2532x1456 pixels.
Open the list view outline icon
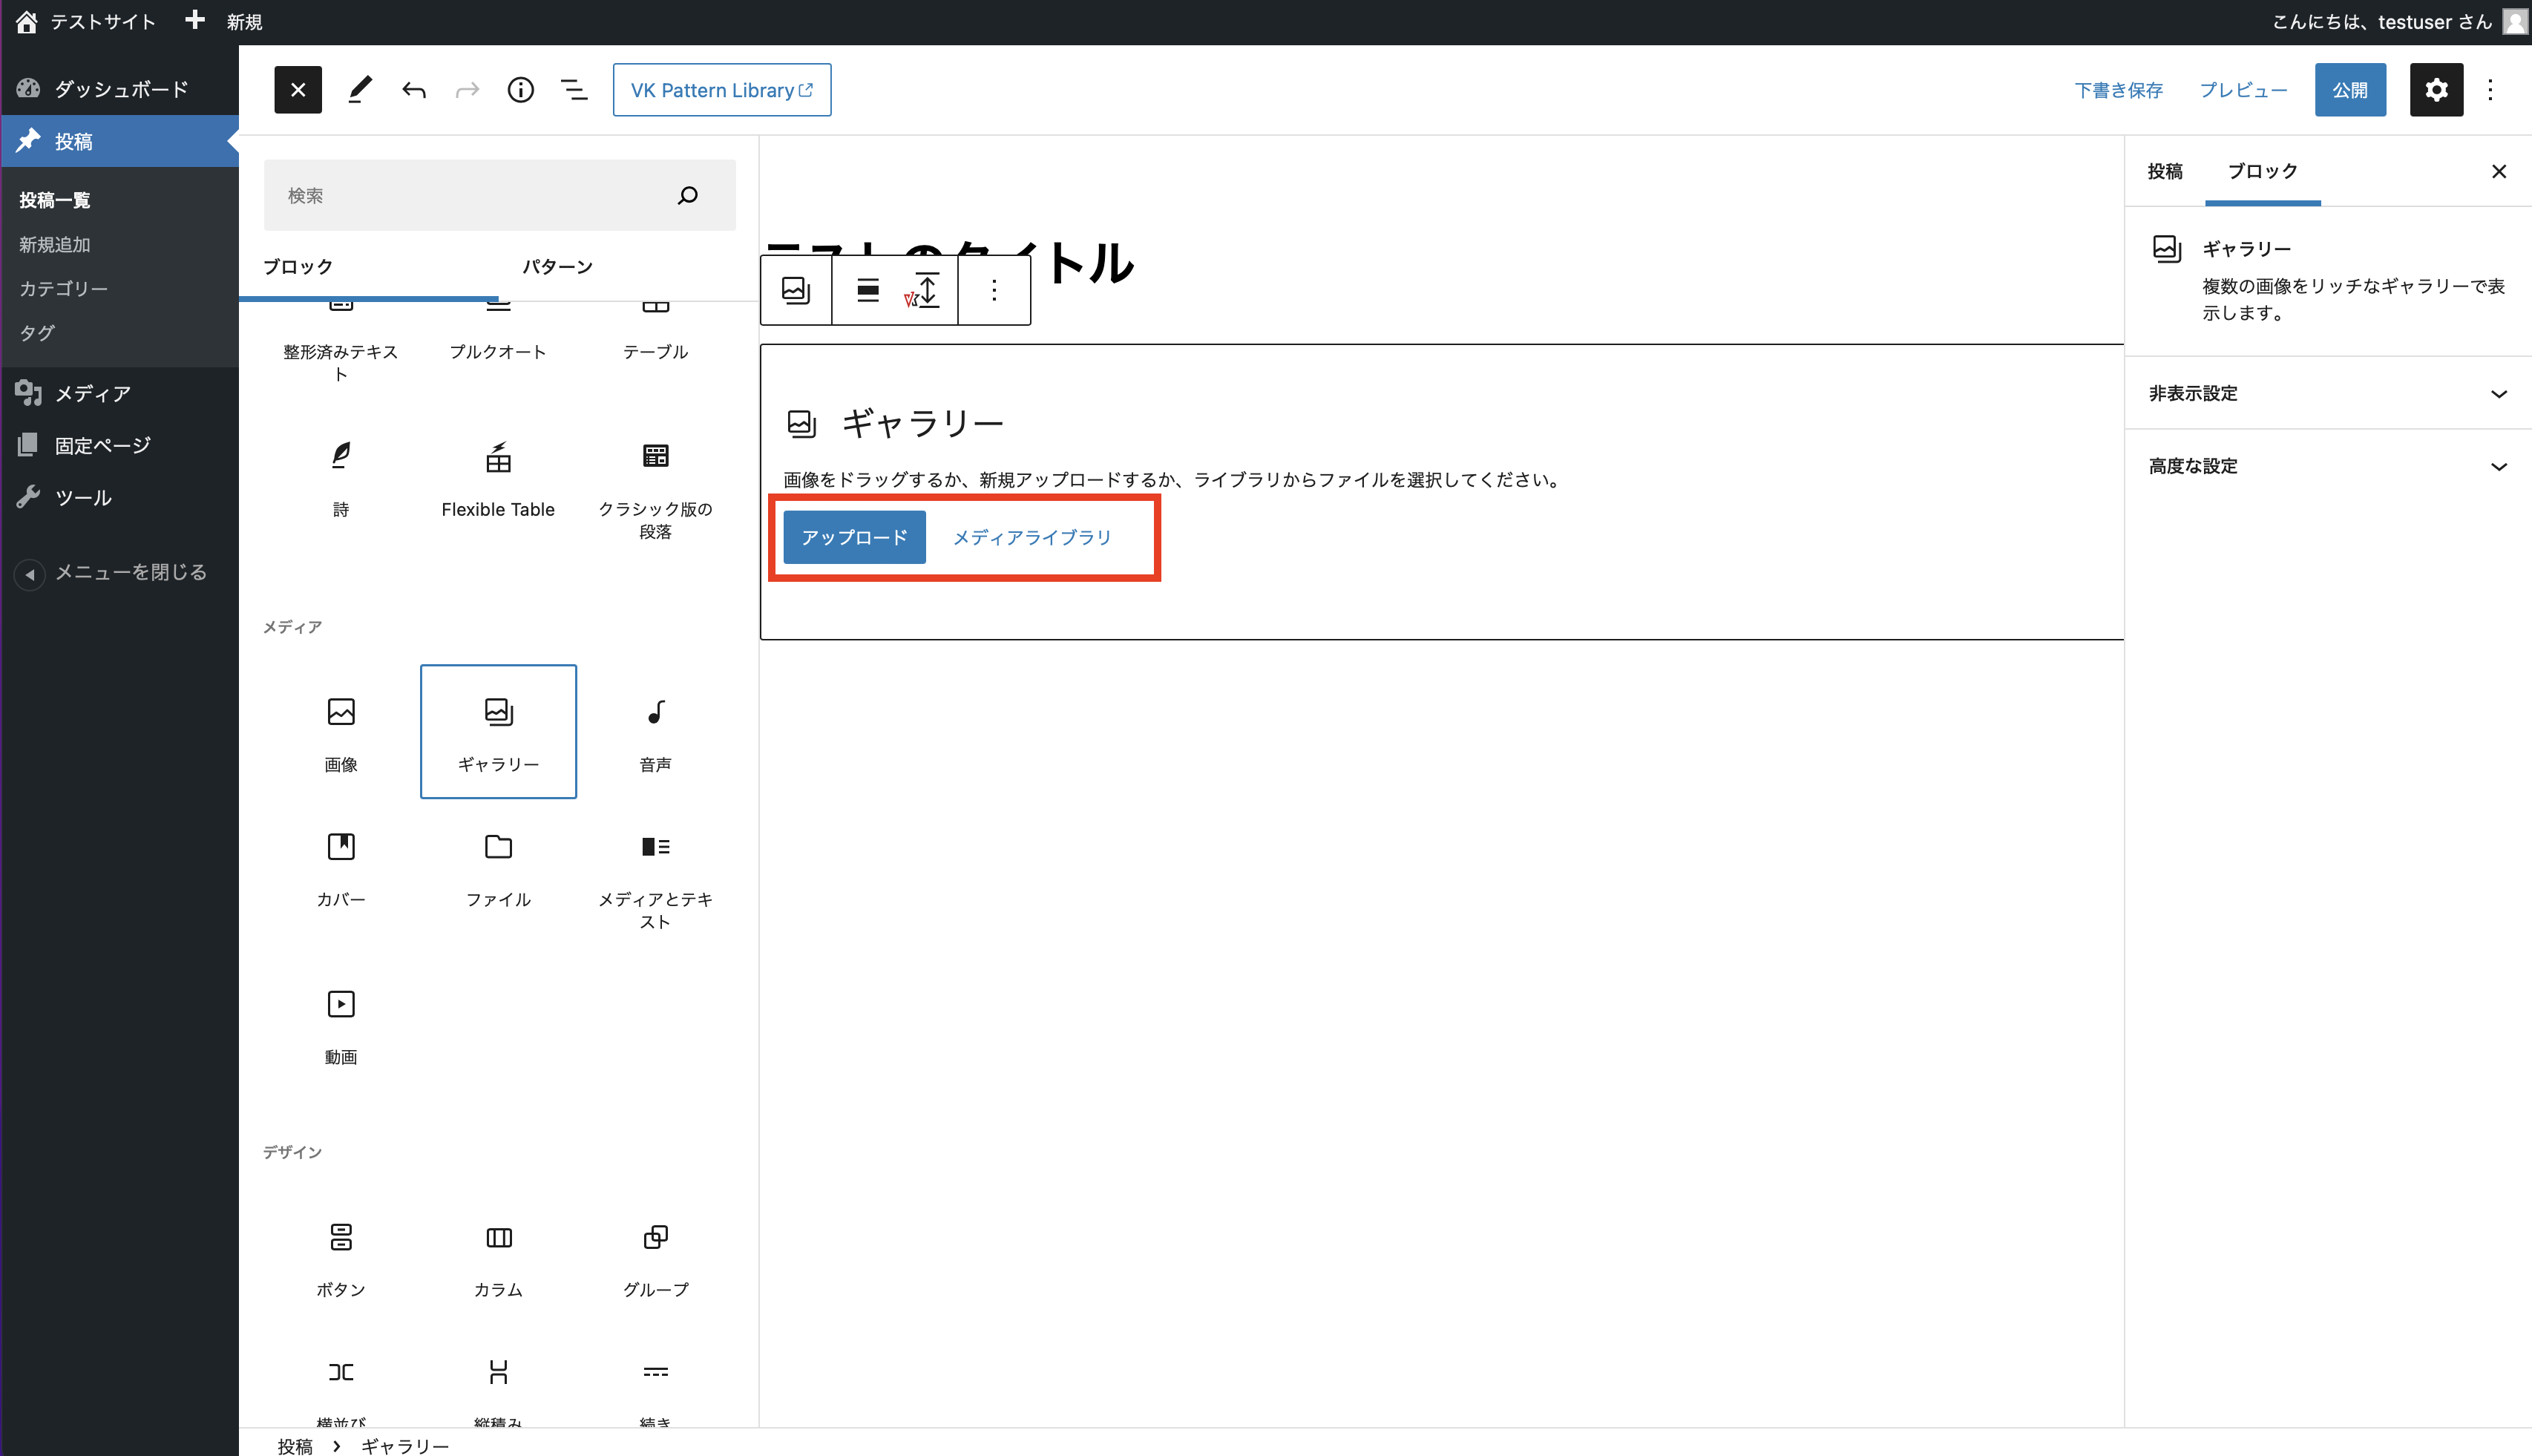tap(574, 90)
